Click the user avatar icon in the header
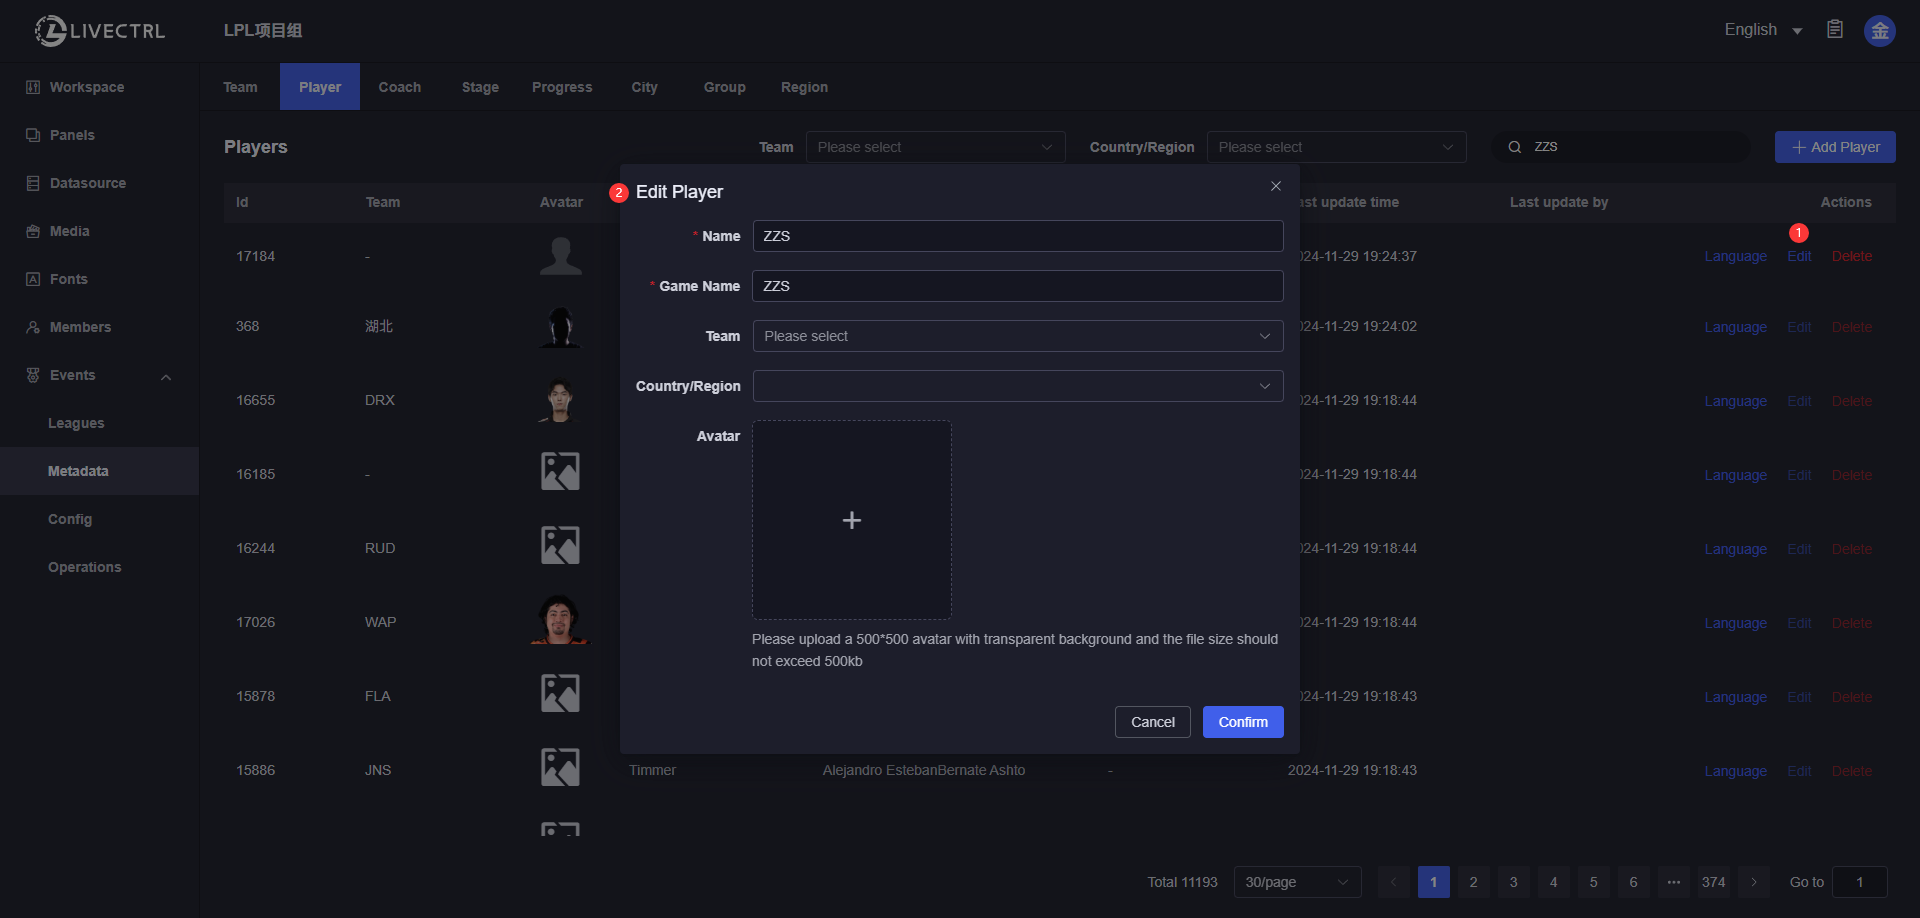This screenshot has height=918, width=1920. pyautogui.click(x=1879, y=31)
